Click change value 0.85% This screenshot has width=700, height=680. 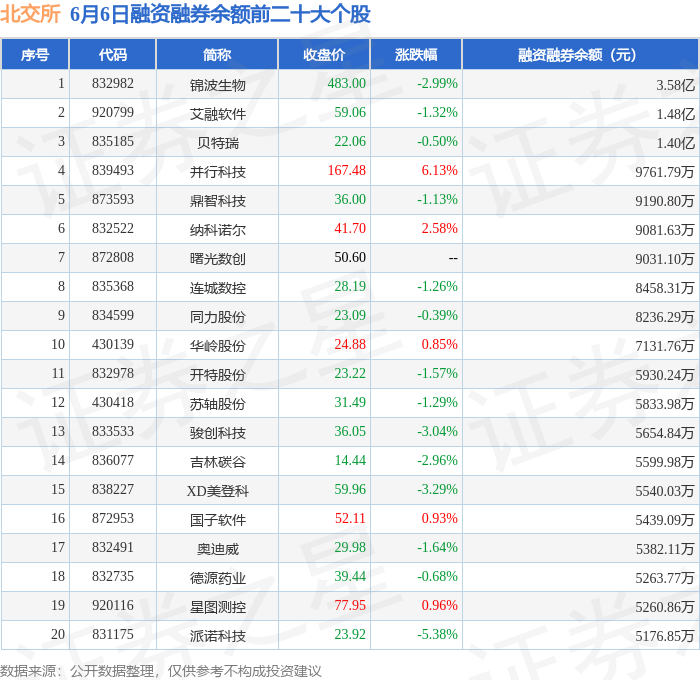439,345
